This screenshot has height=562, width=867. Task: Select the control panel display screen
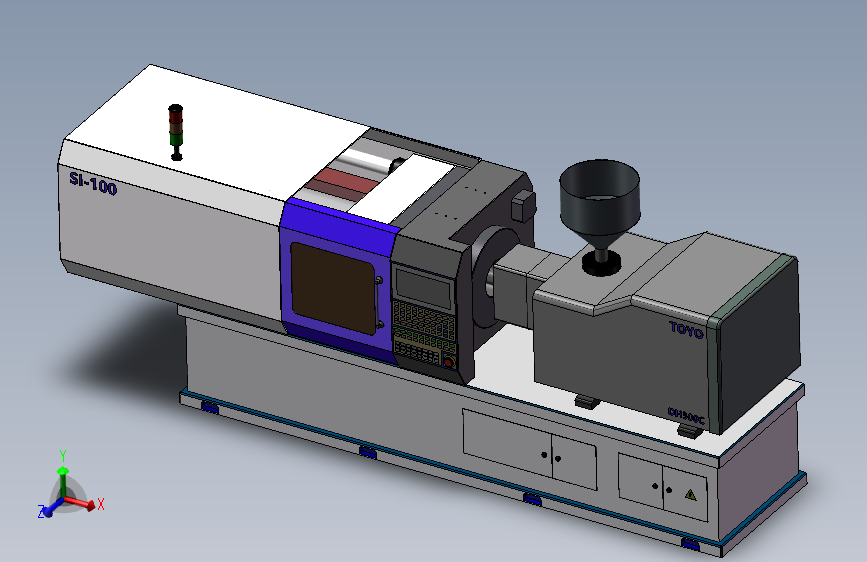coord(424,288)
